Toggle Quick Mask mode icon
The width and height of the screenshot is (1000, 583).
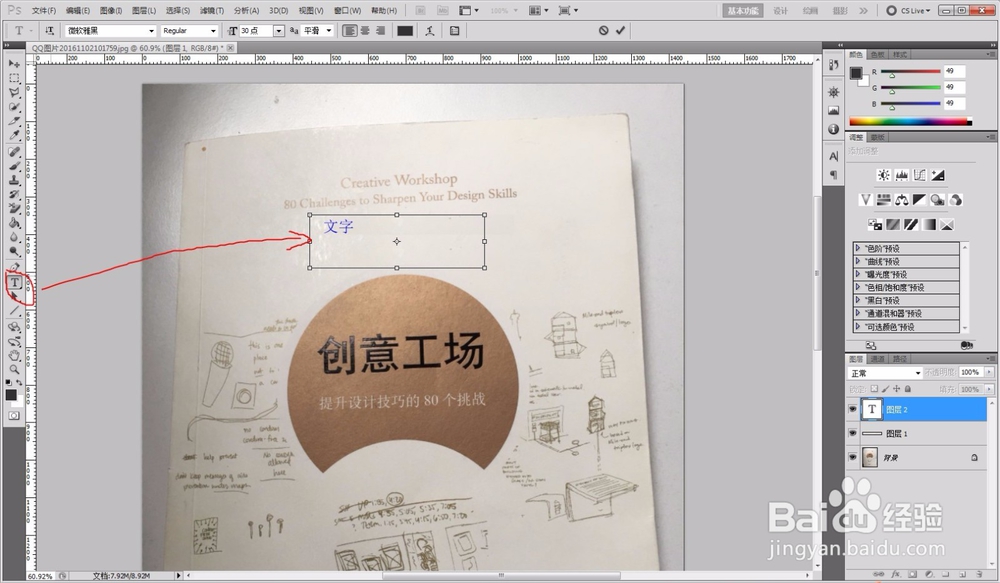[x=14, y=416]
